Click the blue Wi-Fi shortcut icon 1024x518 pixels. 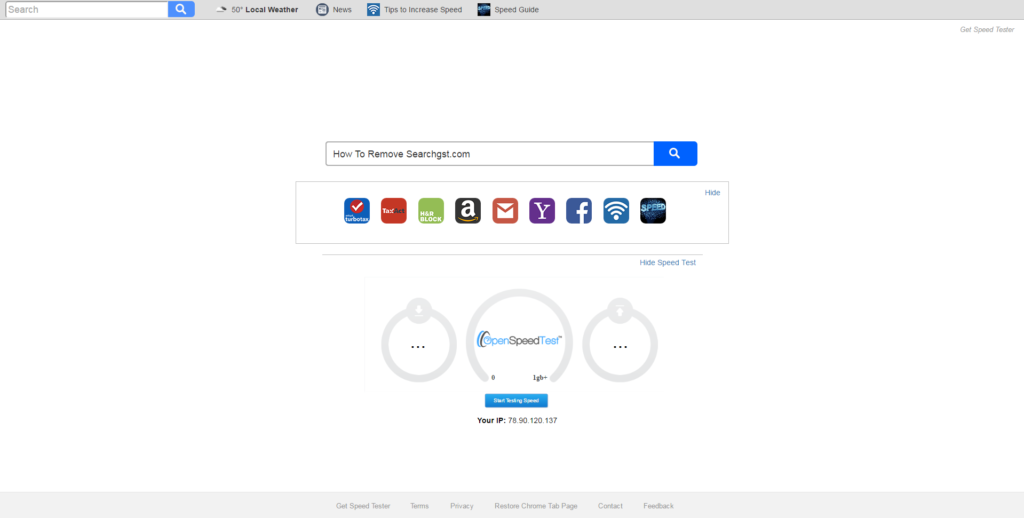(616, 211)
